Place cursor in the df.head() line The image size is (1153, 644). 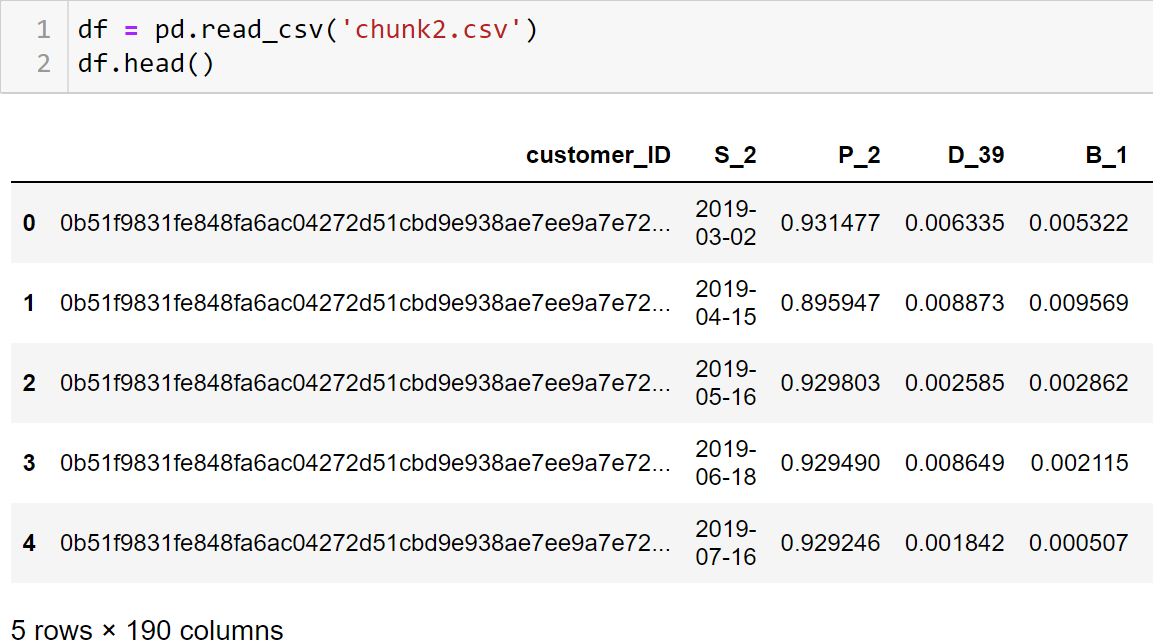pyautogui.click(x=146, y=64)
